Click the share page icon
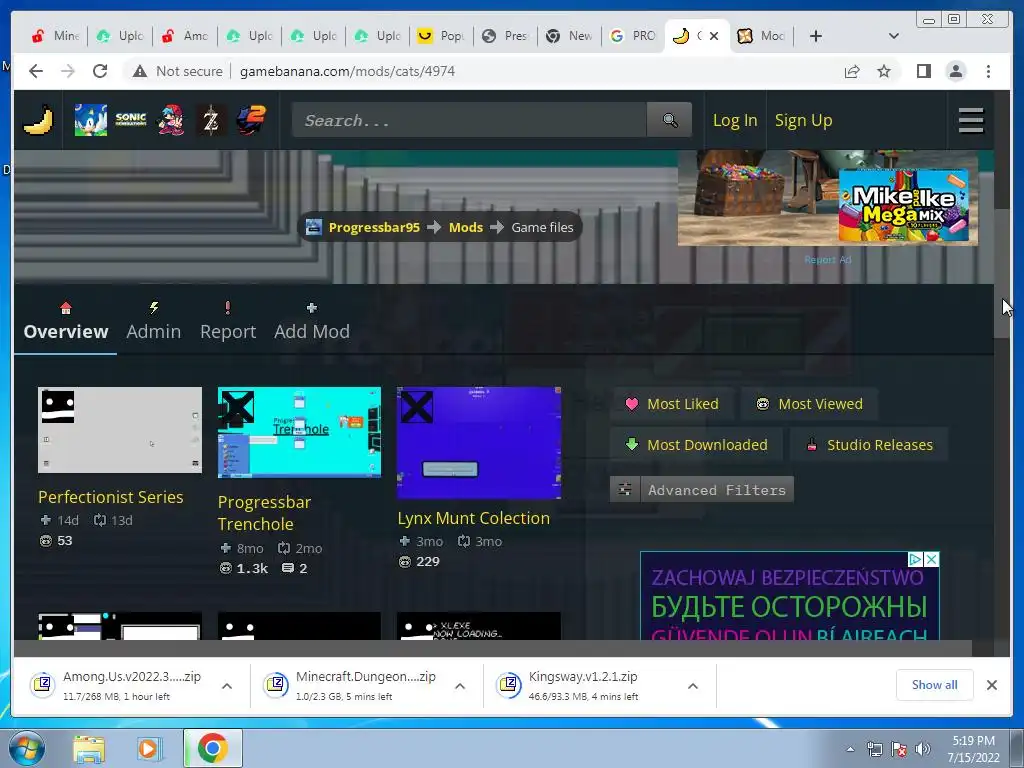The height and width of the screenshot is (768, 1024). tap(852, 71)
